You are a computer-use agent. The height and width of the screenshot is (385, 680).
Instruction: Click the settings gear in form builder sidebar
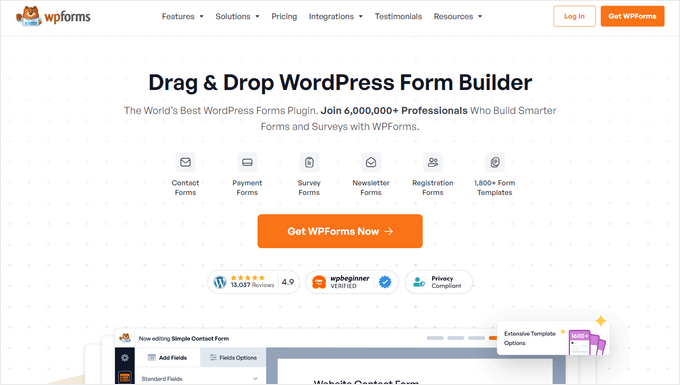click(x=125, y=358)
